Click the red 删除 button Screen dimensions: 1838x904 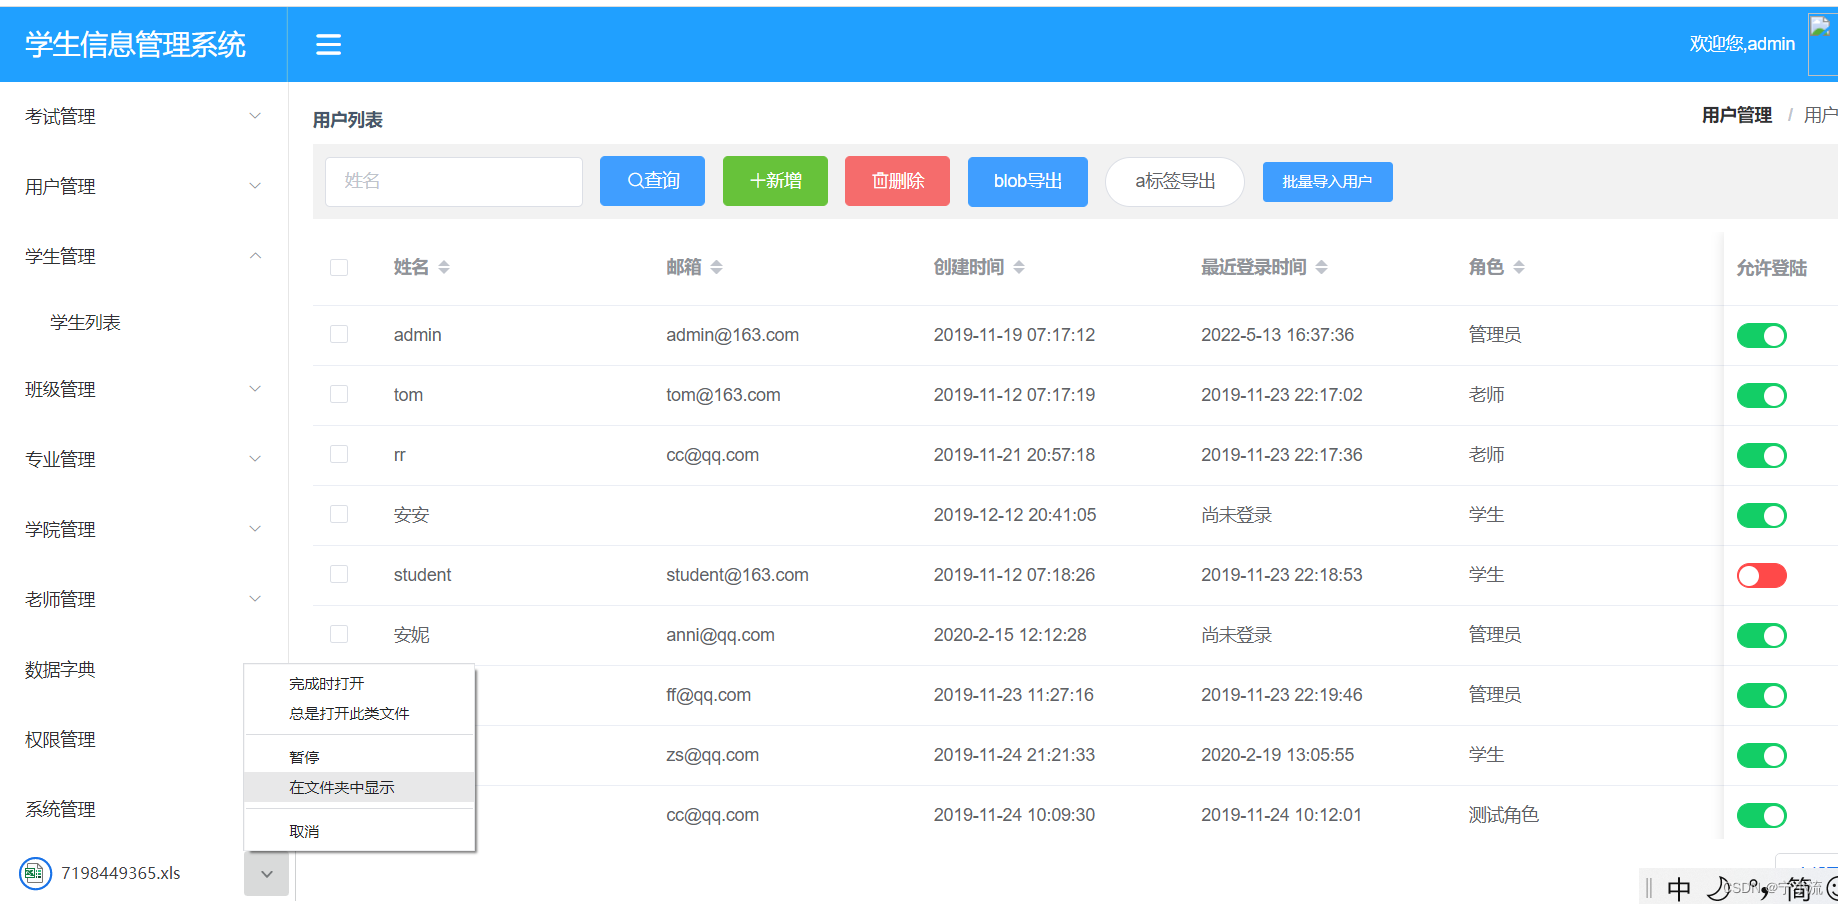click(x=897, y=181)
